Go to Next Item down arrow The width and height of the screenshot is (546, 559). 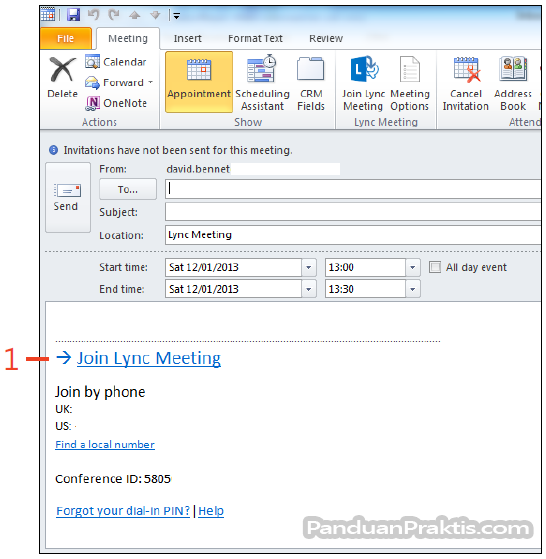[x=155, y=15]
